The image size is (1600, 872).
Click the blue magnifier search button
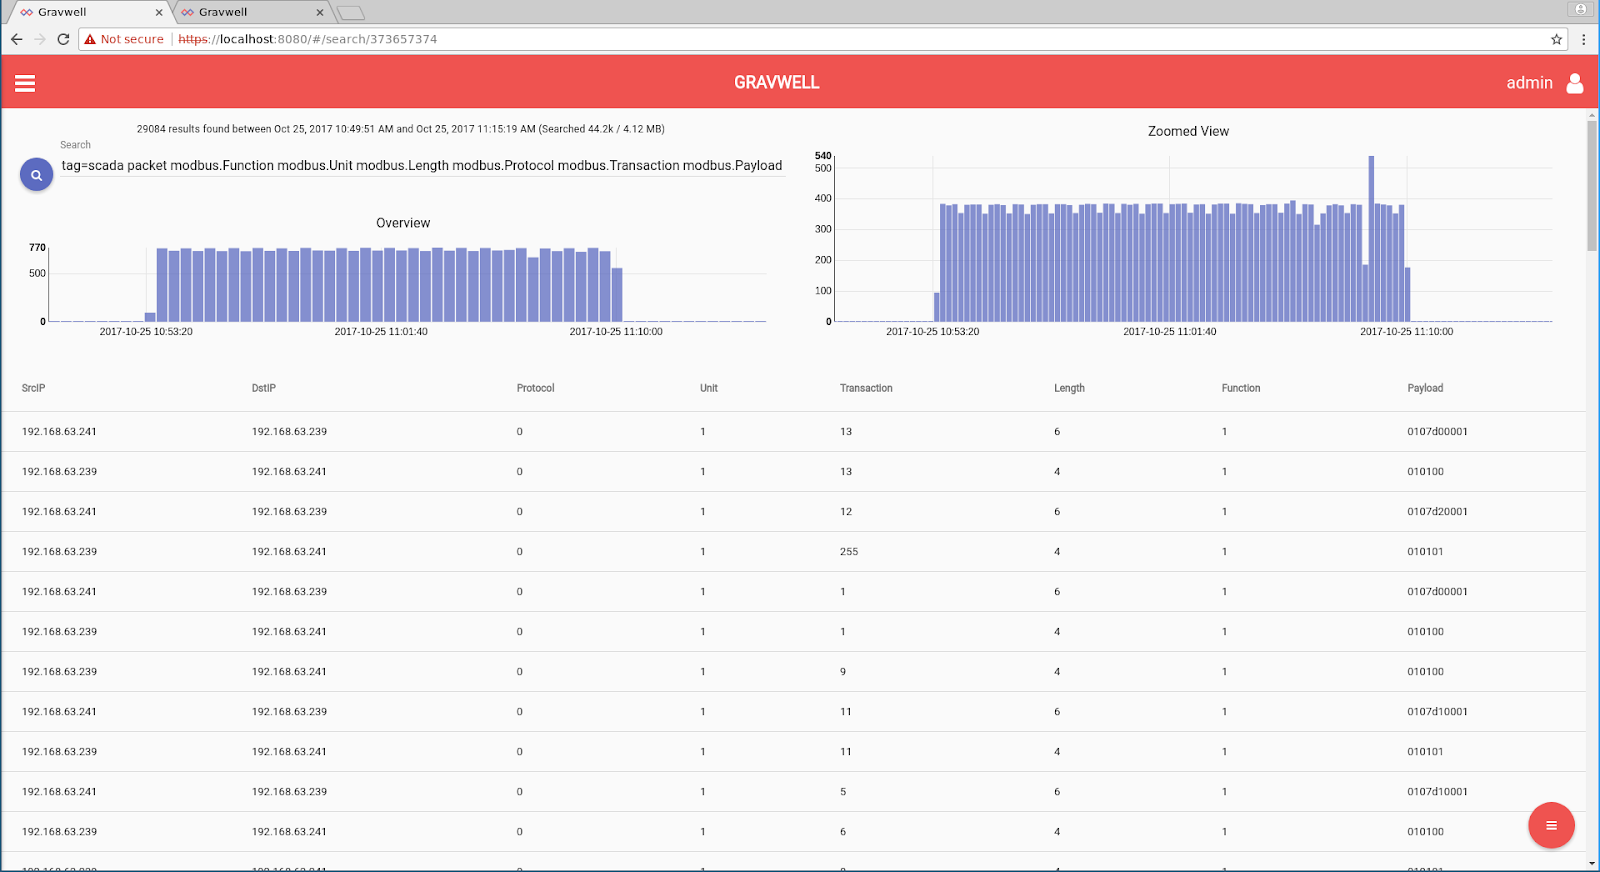tap(37, 175)
